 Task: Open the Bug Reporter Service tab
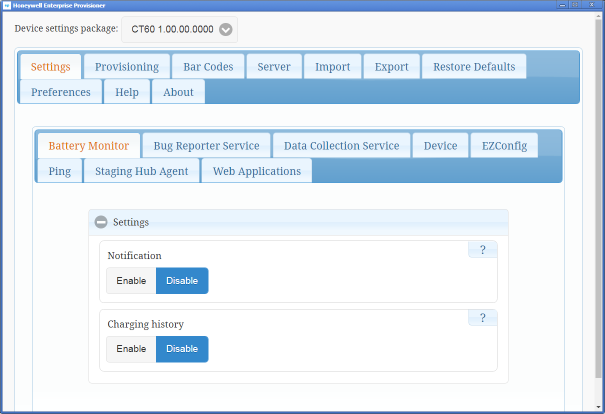pos(206,146)
